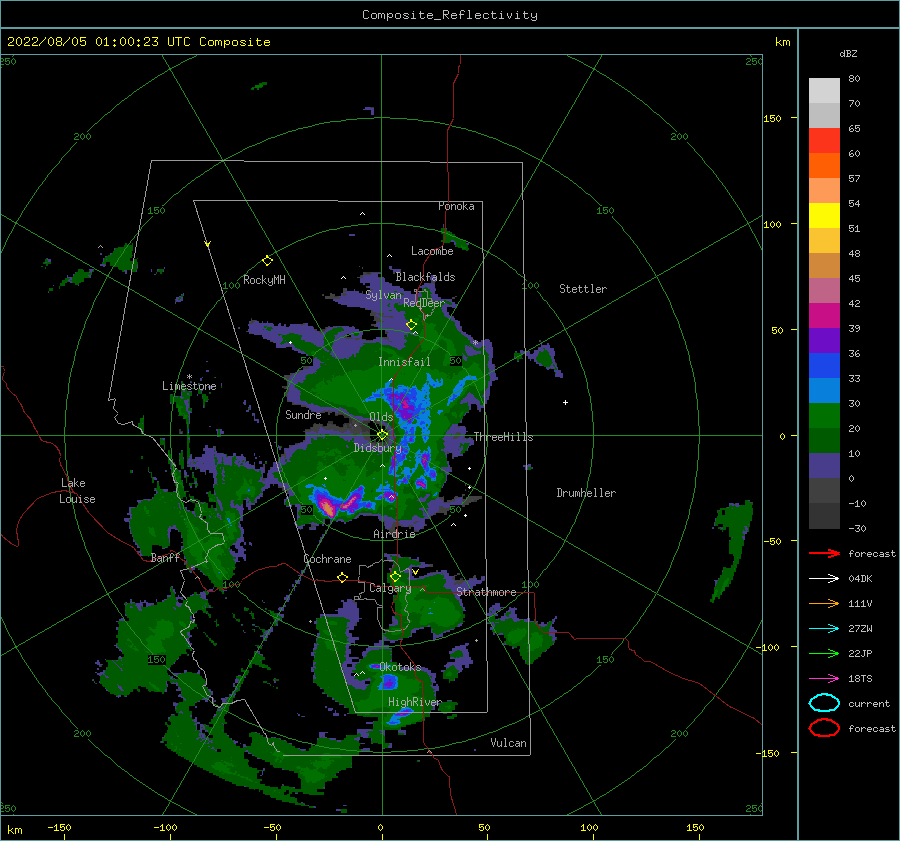Click the Cochrane label
Viewport: 900px width, 841px height.
(327, 559)
